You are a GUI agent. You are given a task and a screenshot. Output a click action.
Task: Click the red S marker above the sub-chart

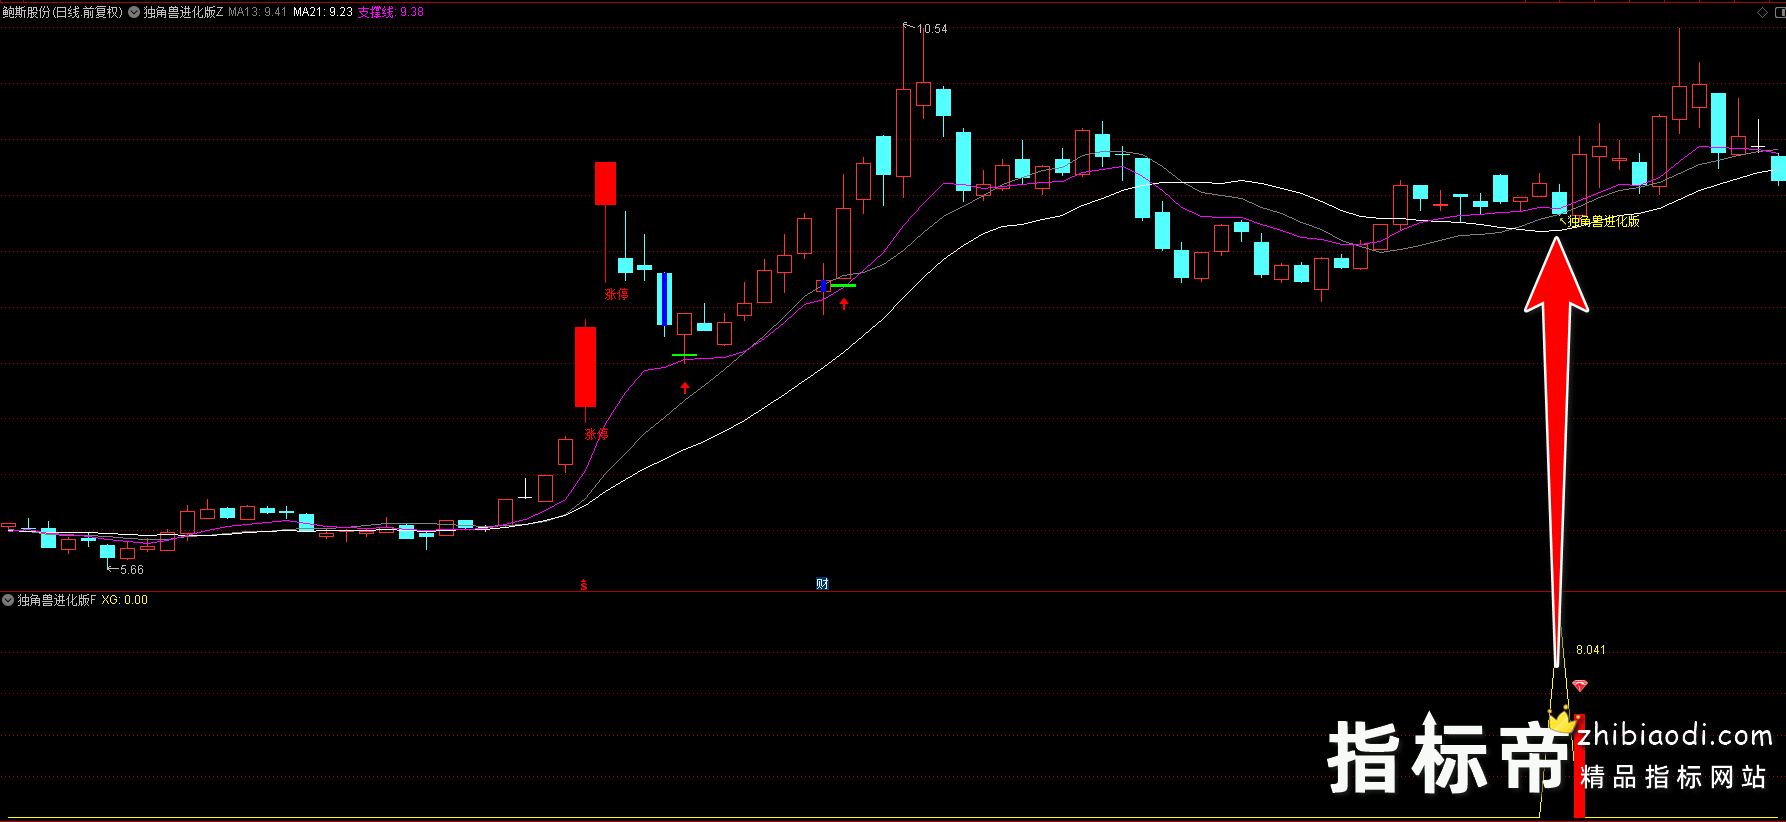coord(584,584)
